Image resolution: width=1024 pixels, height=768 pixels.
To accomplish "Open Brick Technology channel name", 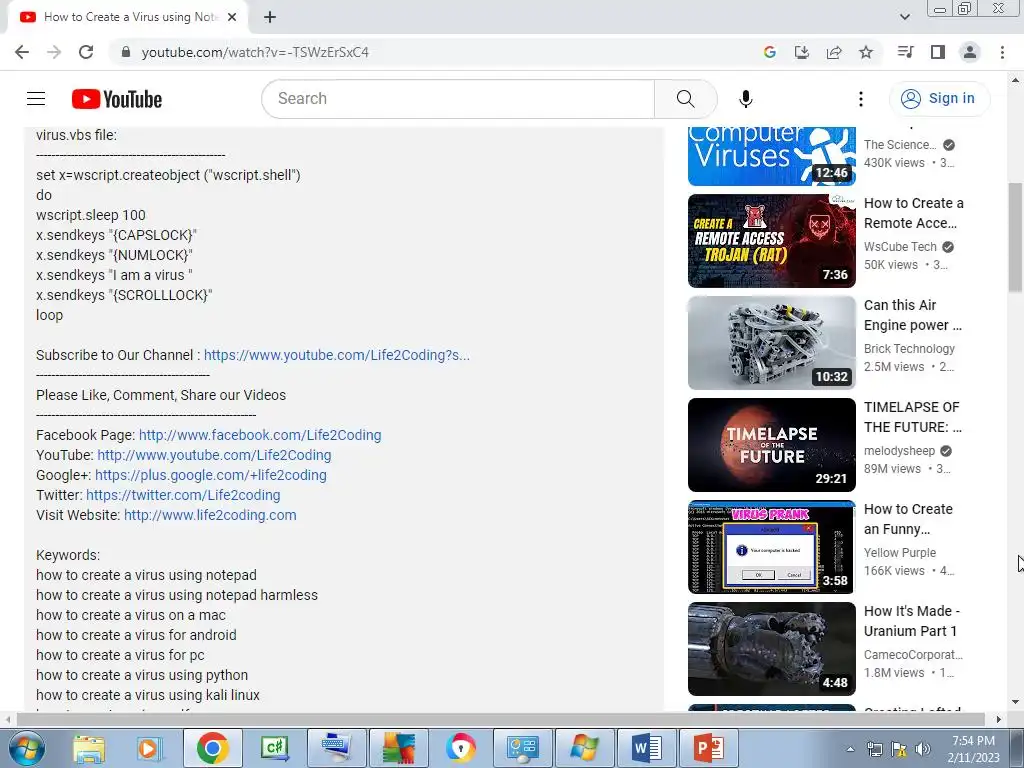I will click(909, 349).
